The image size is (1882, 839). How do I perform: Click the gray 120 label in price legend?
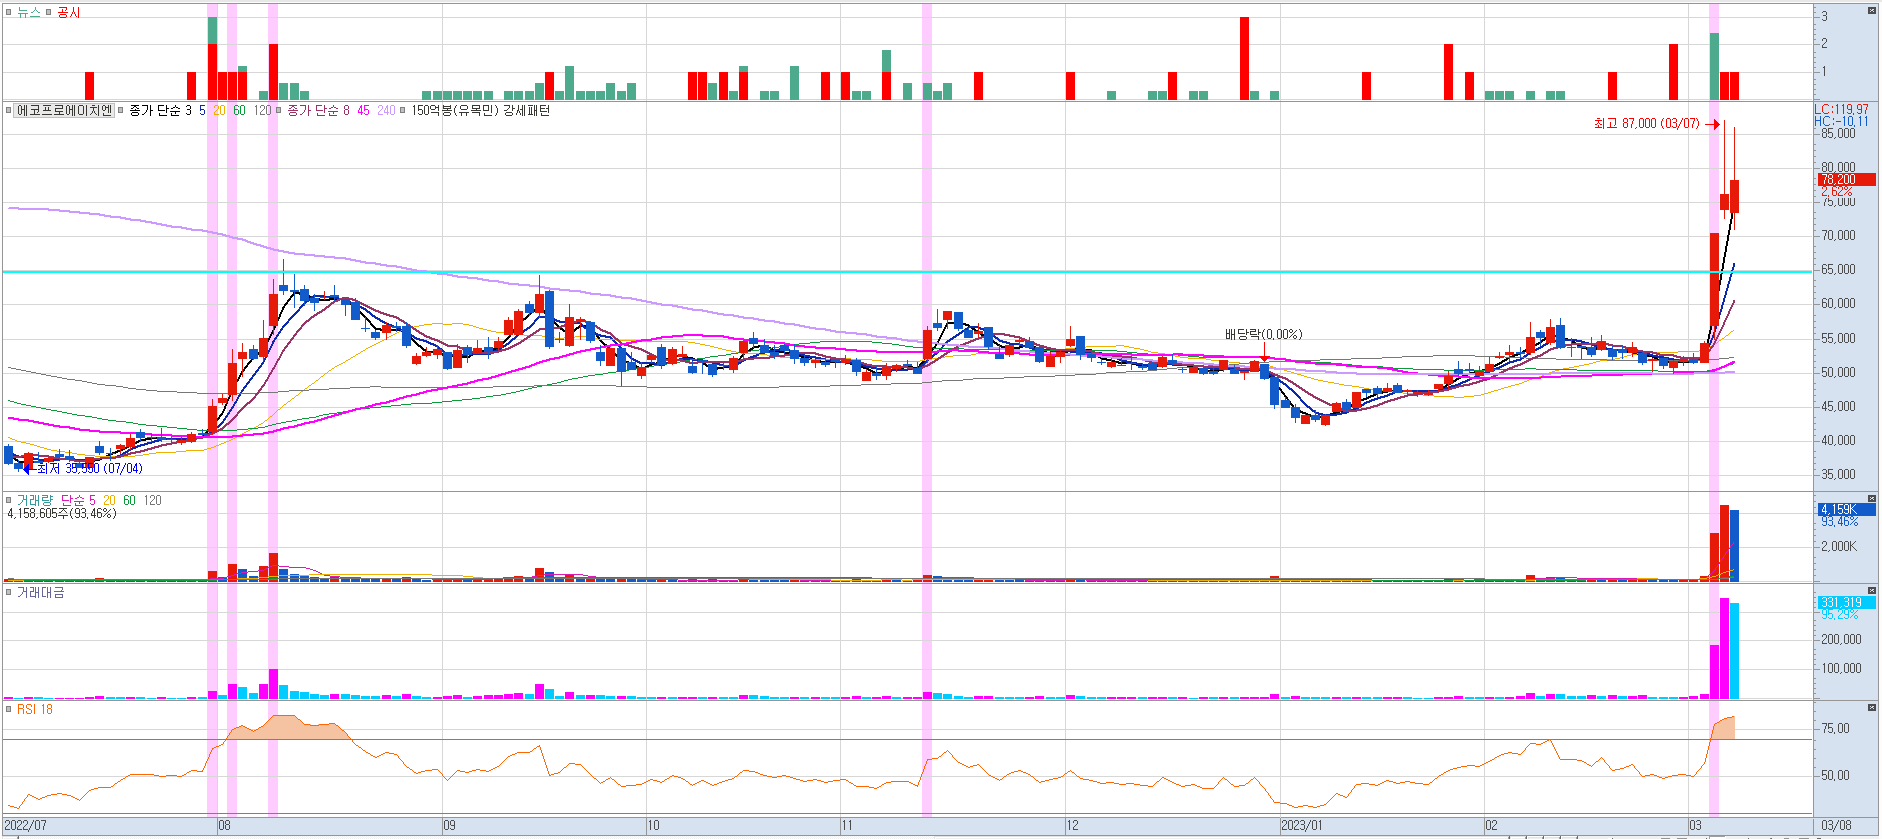tap(262, 110)
